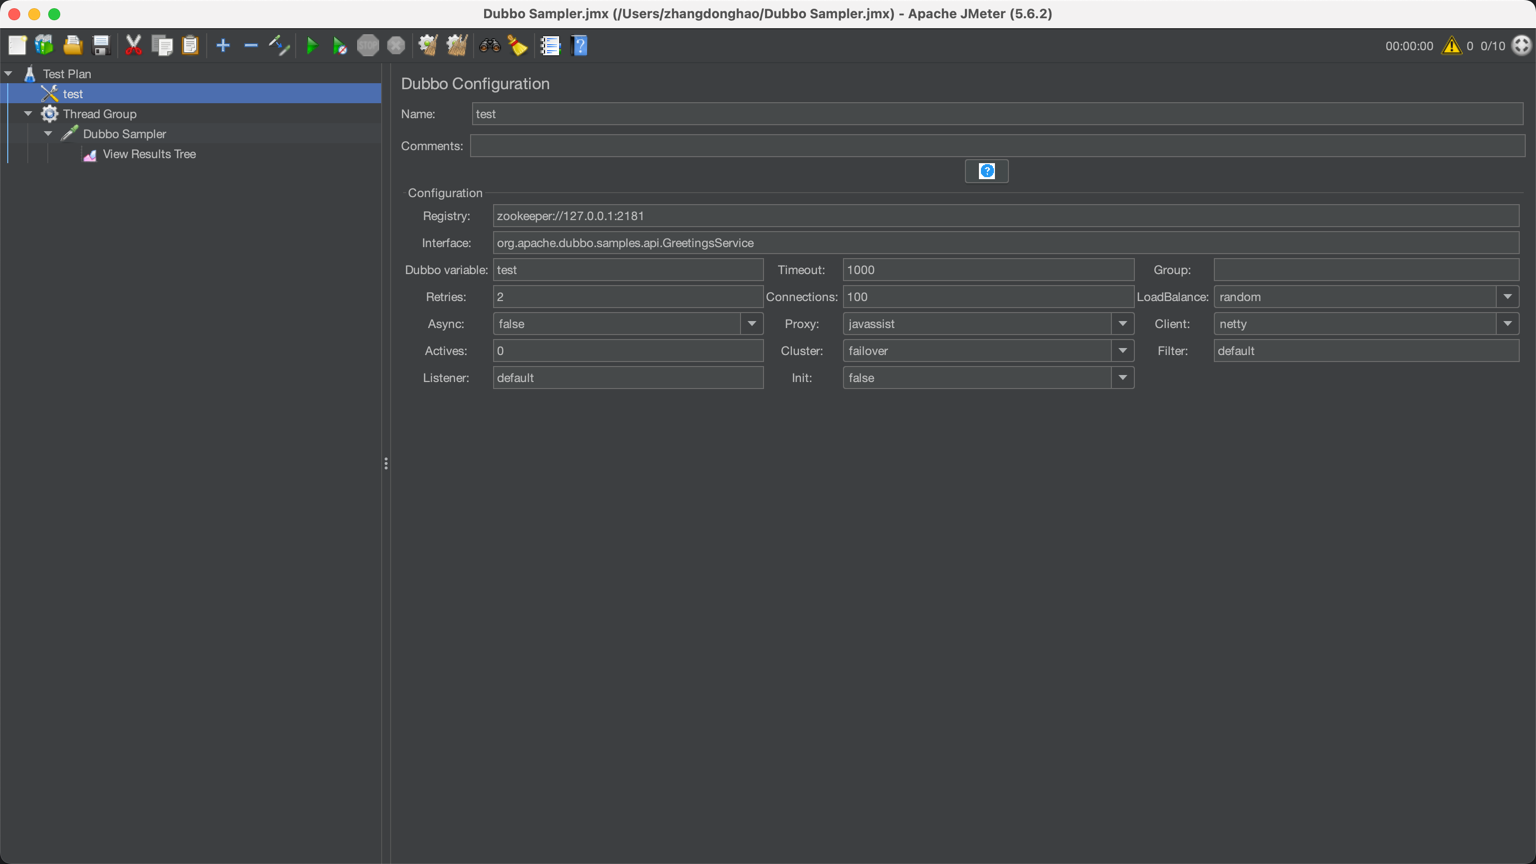
Task: Open the Cluster dropdown
Action: [1122, 351]
